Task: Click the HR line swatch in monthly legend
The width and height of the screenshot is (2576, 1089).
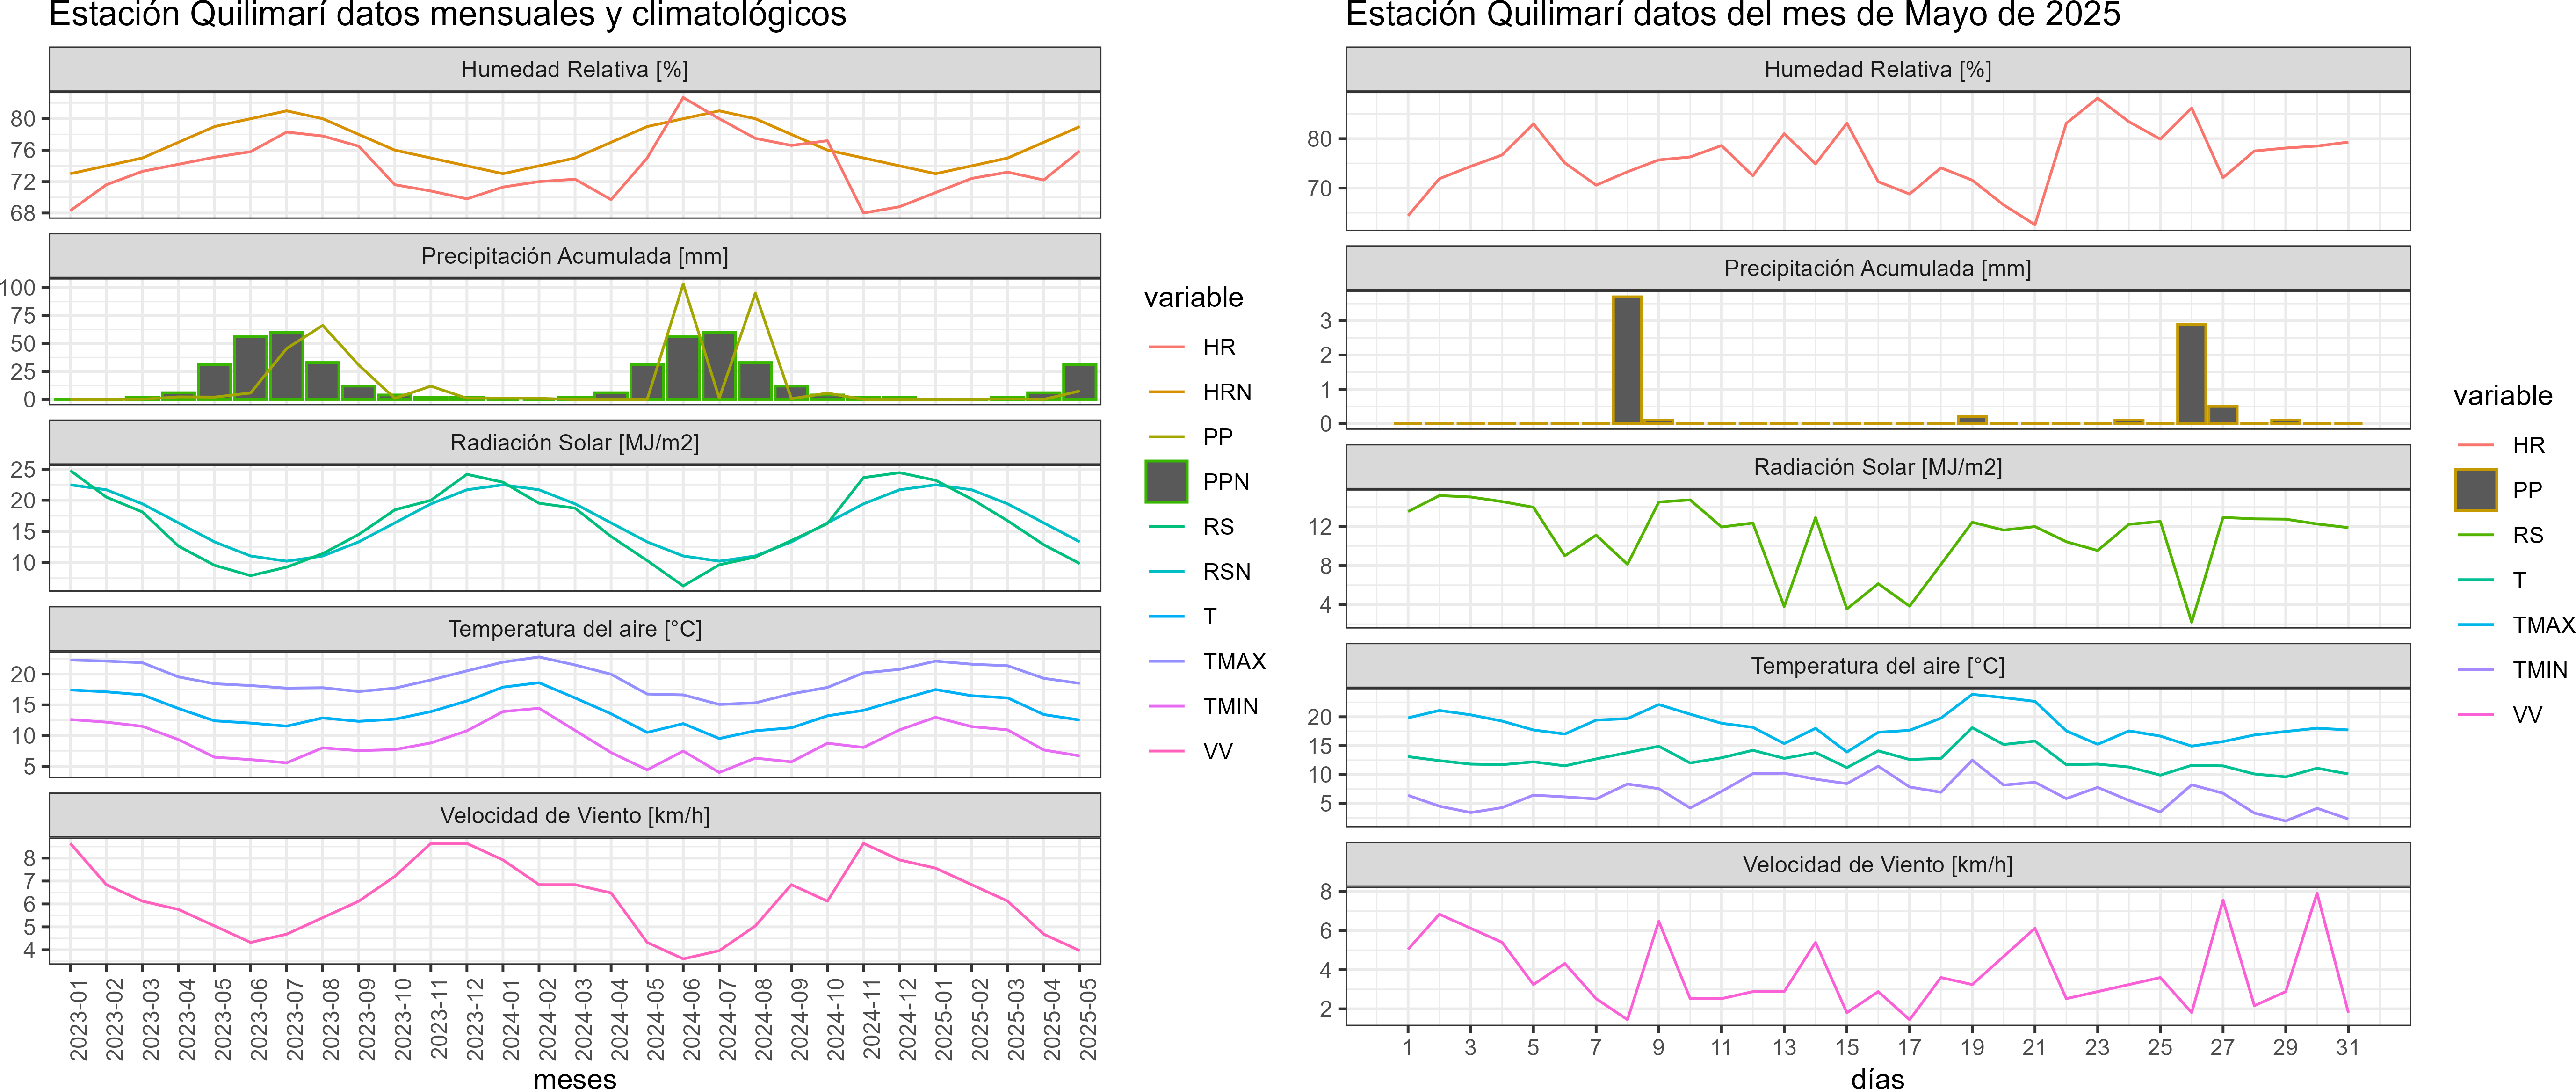Action: click(1166, 347)
